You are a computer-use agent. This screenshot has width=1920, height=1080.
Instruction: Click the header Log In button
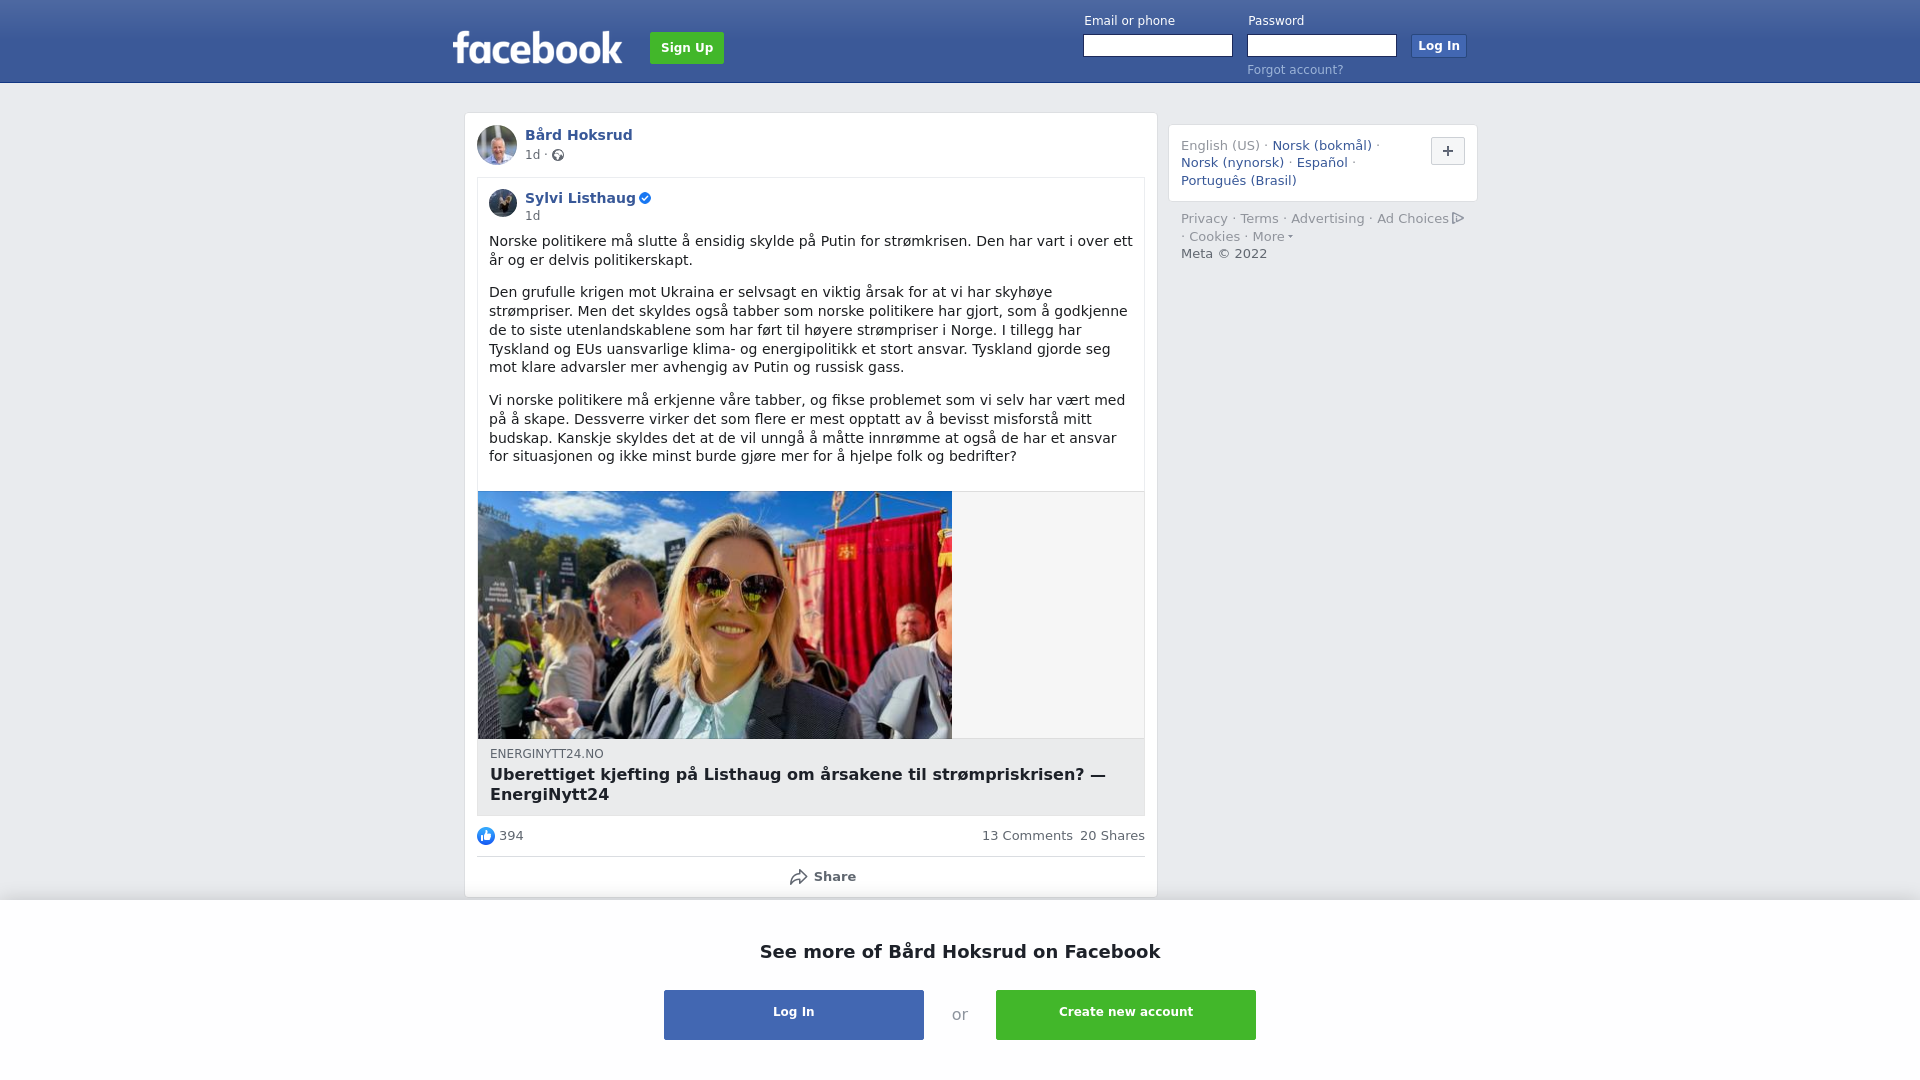coord(1439,46)
